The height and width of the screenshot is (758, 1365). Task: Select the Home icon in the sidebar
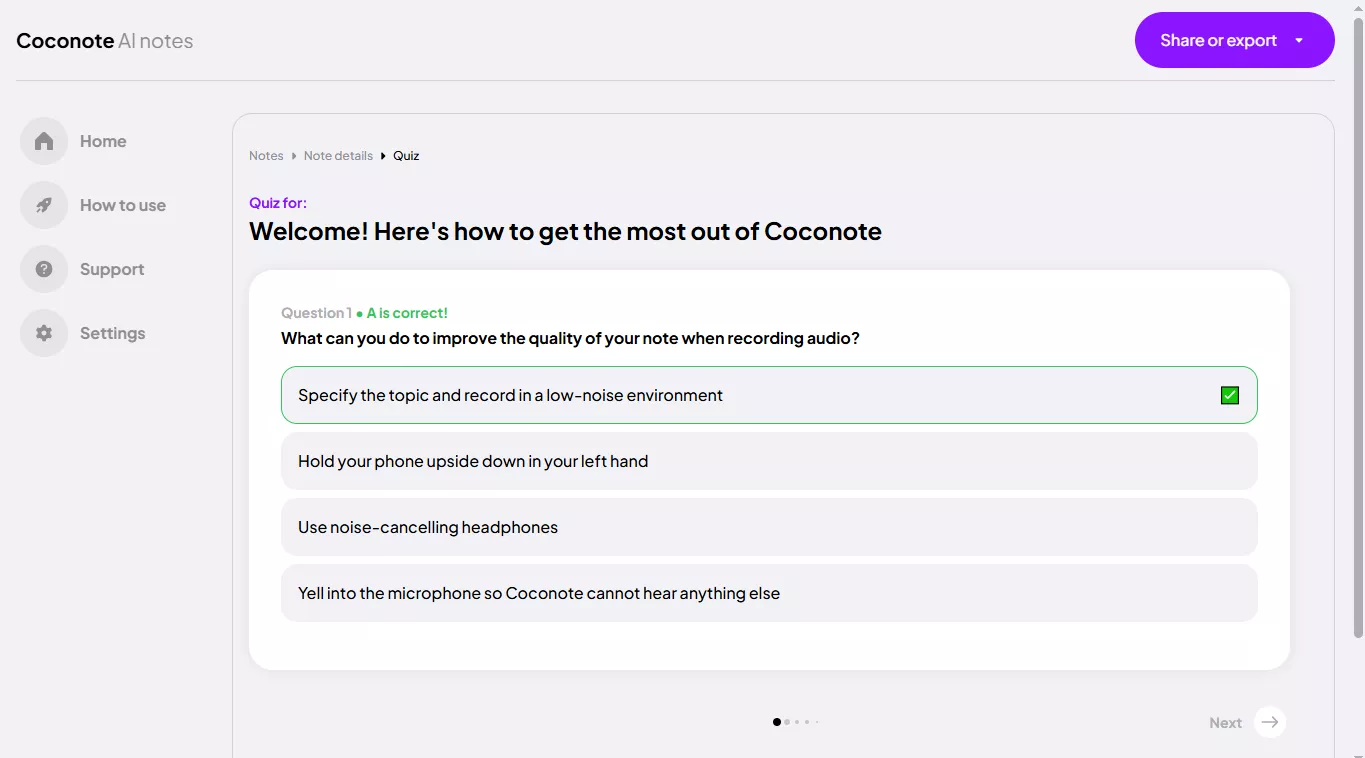click(44, 141)
